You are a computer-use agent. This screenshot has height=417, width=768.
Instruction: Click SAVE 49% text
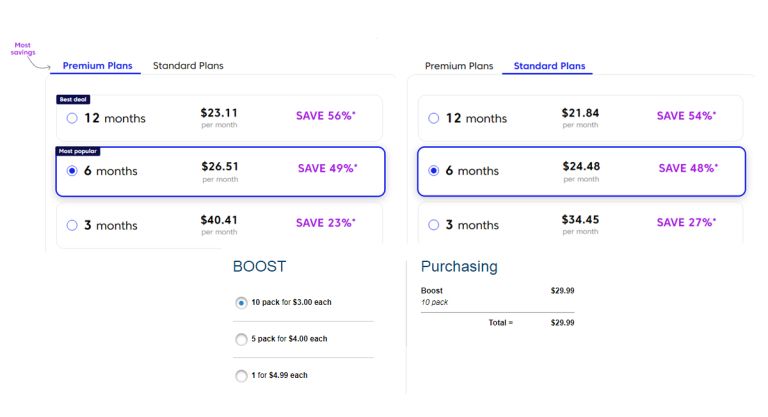pos(328,168)
